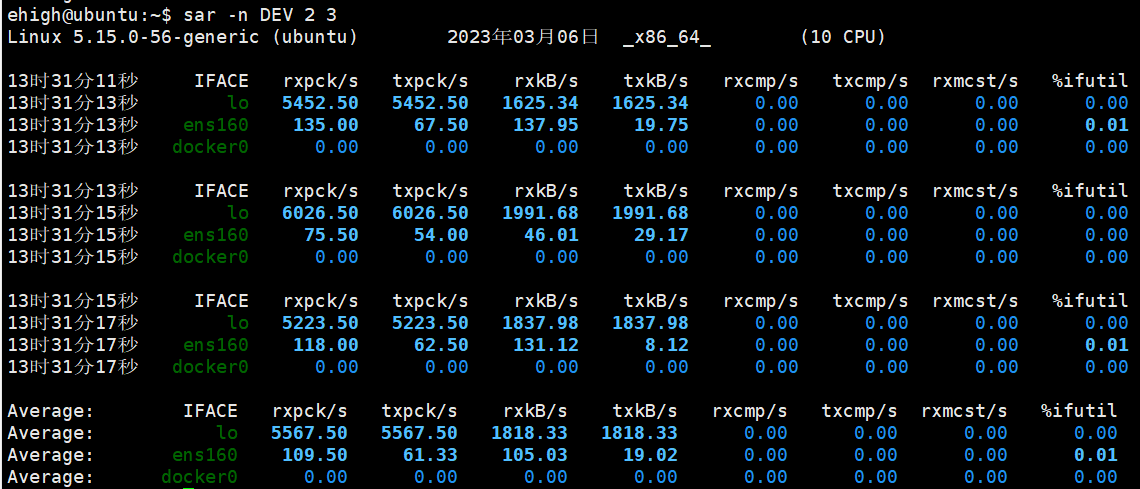Click the '(10 CPU)' text
1140x489 pixels.
[843, 37]
